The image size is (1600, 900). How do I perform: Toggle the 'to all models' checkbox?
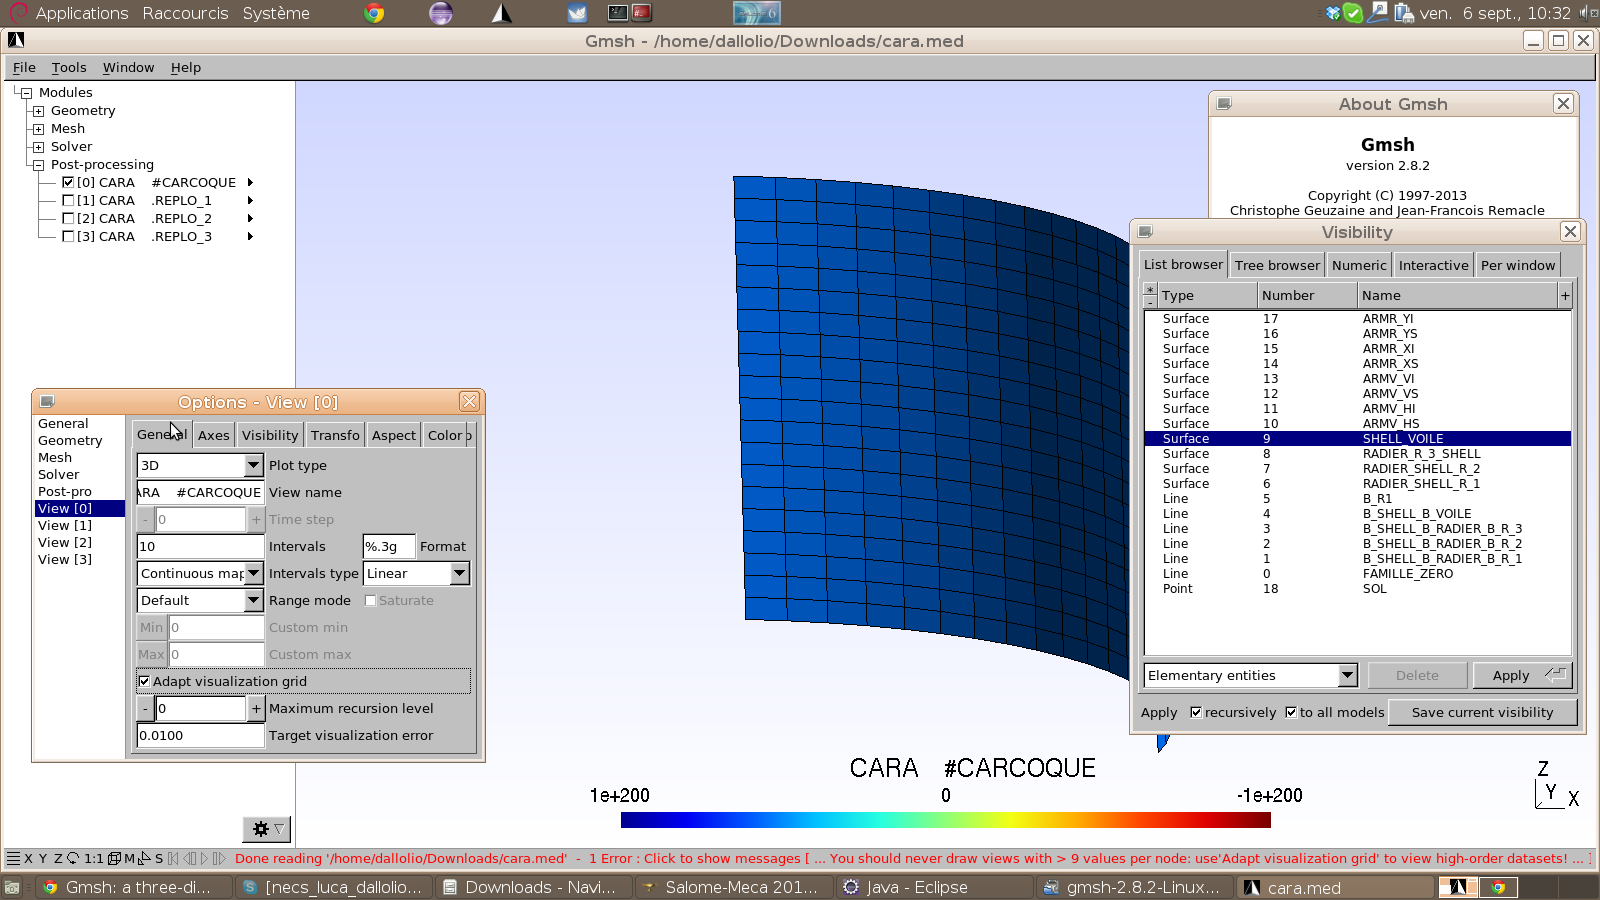[1291, 712]
